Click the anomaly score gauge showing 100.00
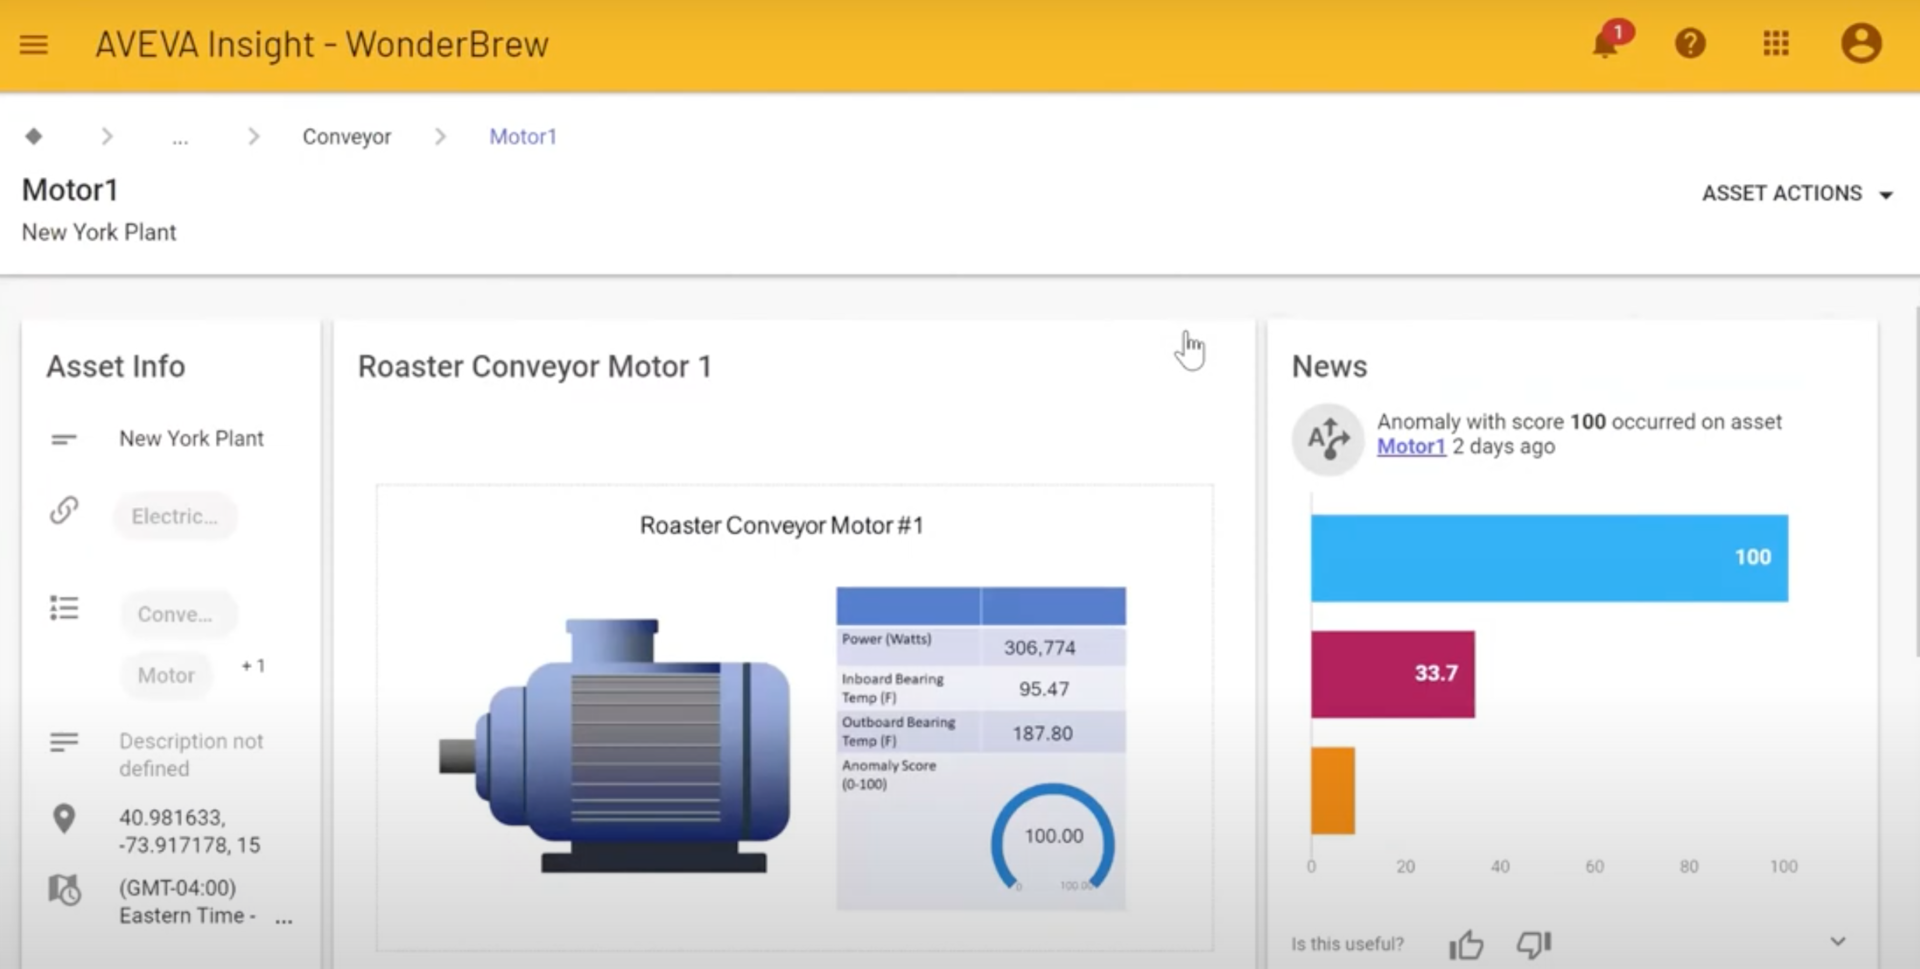The height and width of the screenshot is (969, 1920). click(1052, 836)
